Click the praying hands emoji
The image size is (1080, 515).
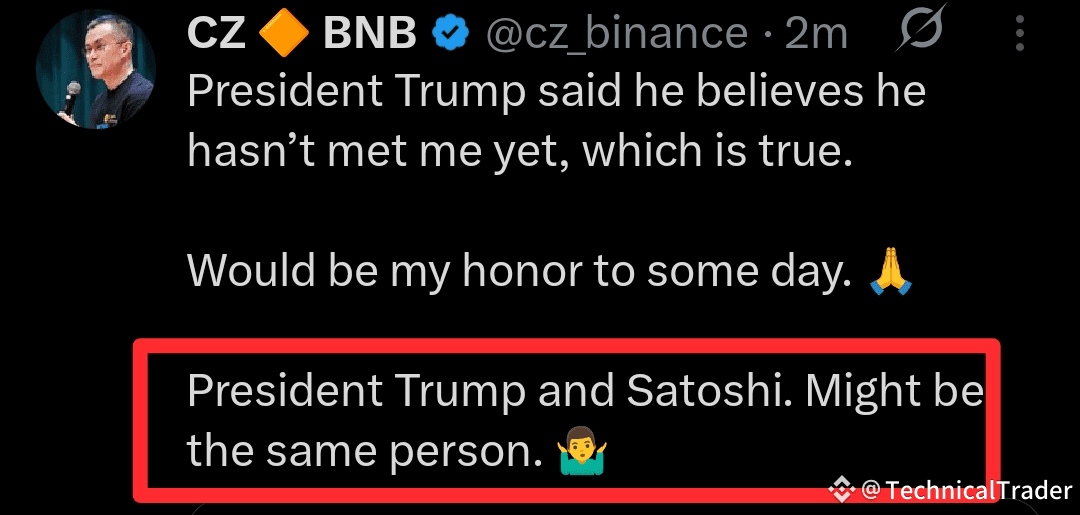tap(890, 271)
